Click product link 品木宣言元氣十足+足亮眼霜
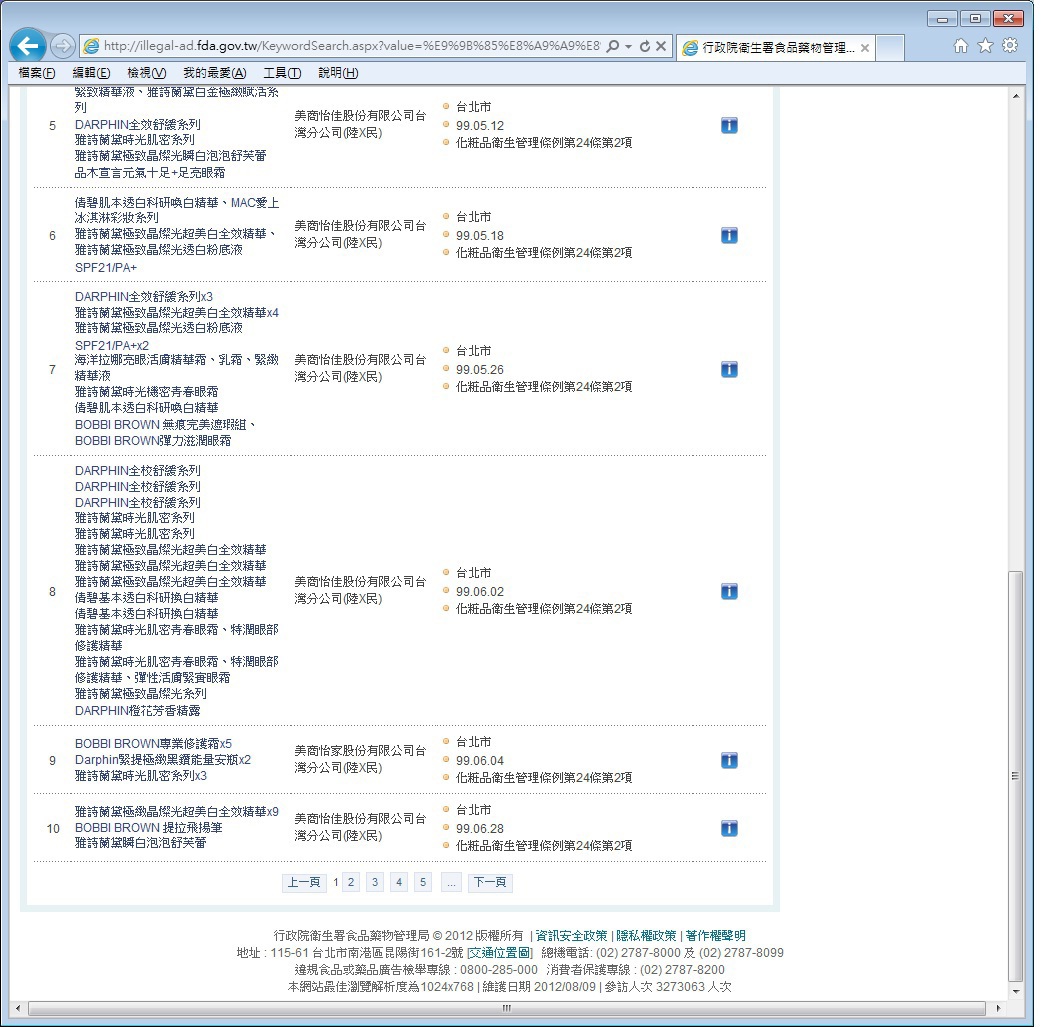The width and height of the screenshot is (1054, 1027). [x=150, y=173]
